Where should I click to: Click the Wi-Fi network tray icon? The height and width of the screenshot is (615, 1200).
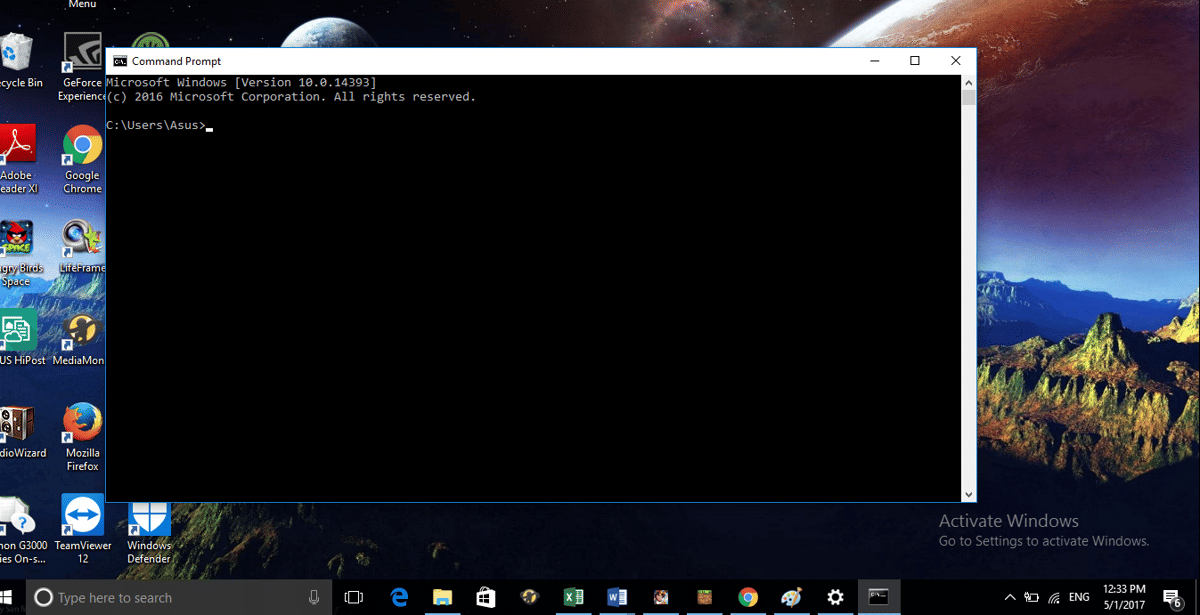pos(1054,597)
